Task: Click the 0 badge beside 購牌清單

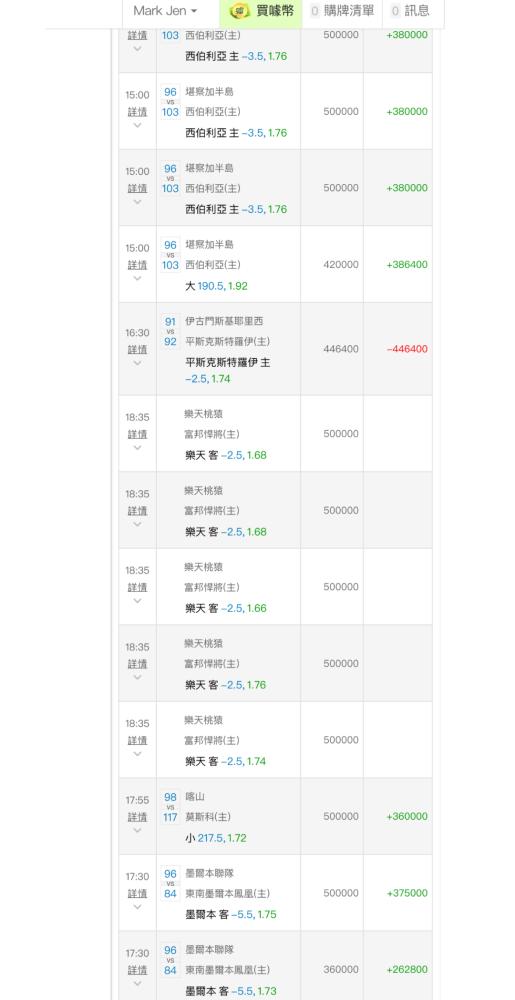Action: (315, 11)
